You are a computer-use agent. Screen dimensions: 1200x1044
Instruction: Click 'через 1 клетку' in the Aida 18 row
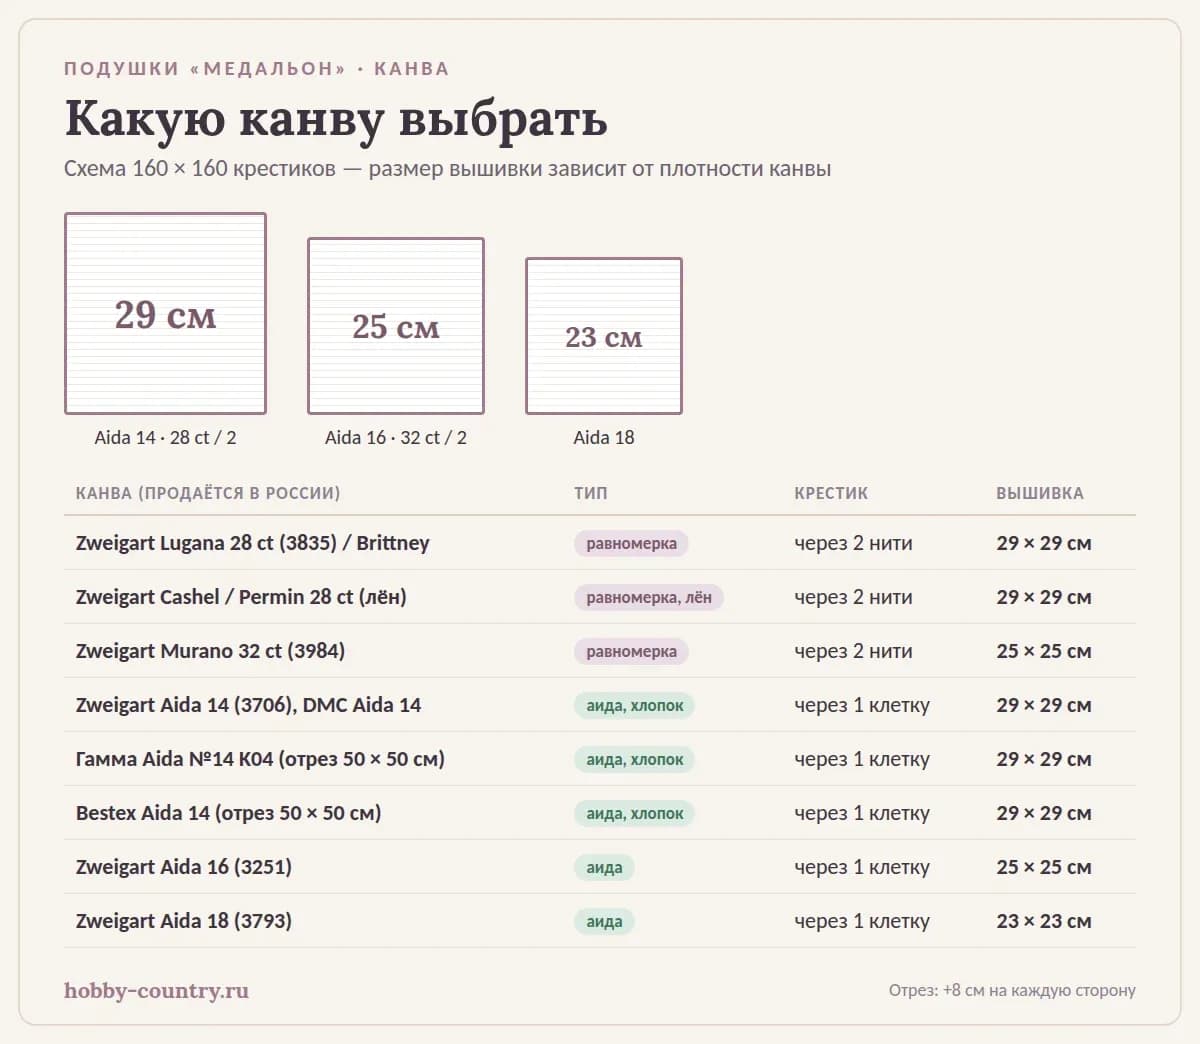862,921
